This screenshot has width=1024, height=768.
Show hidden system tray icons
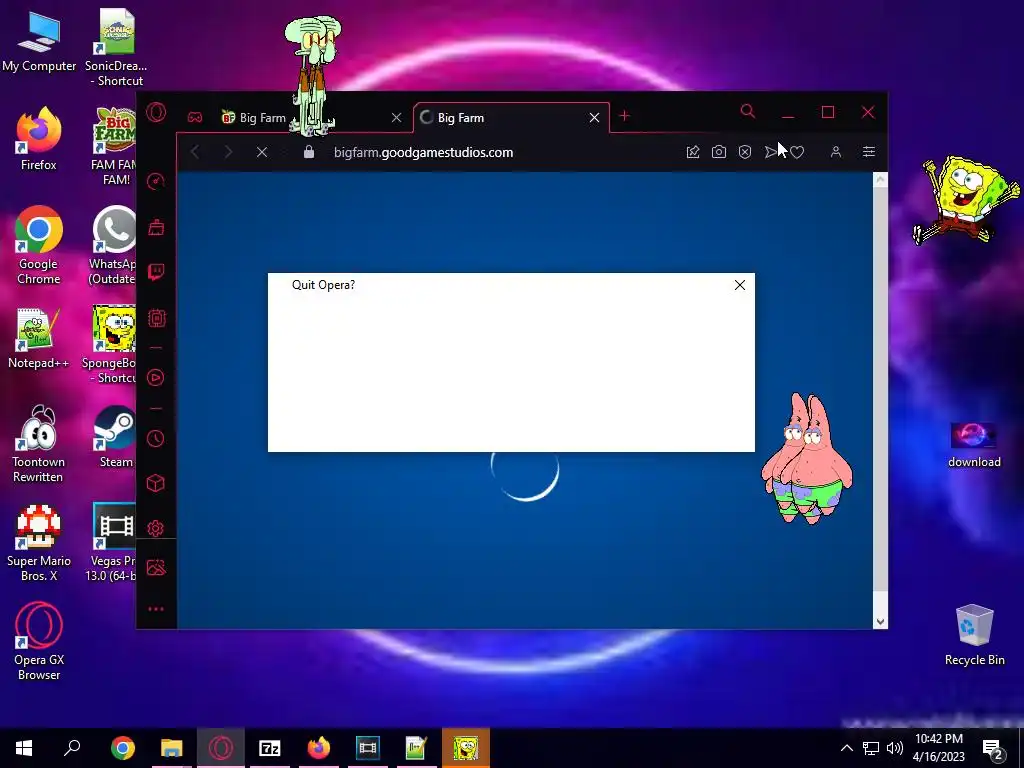846,748
